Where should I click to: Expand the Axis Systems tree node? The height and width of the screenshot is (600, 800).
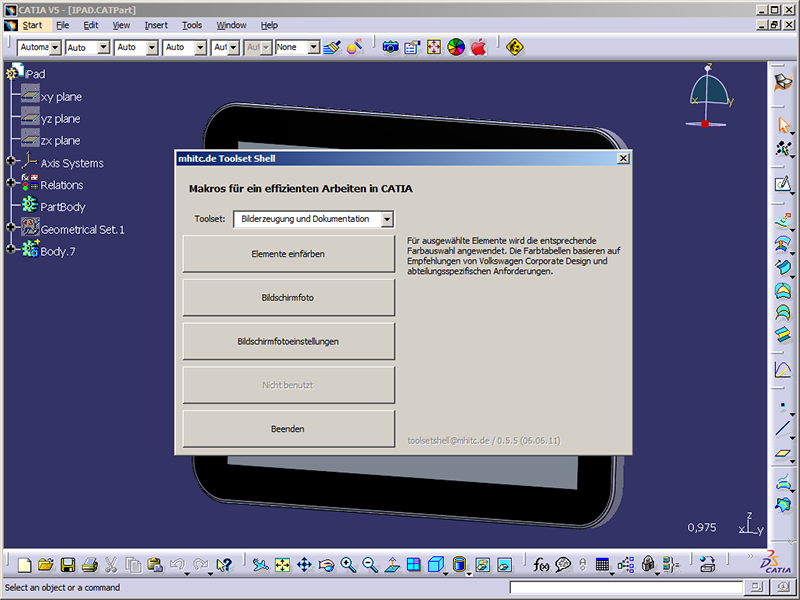[x=11, y=161]
